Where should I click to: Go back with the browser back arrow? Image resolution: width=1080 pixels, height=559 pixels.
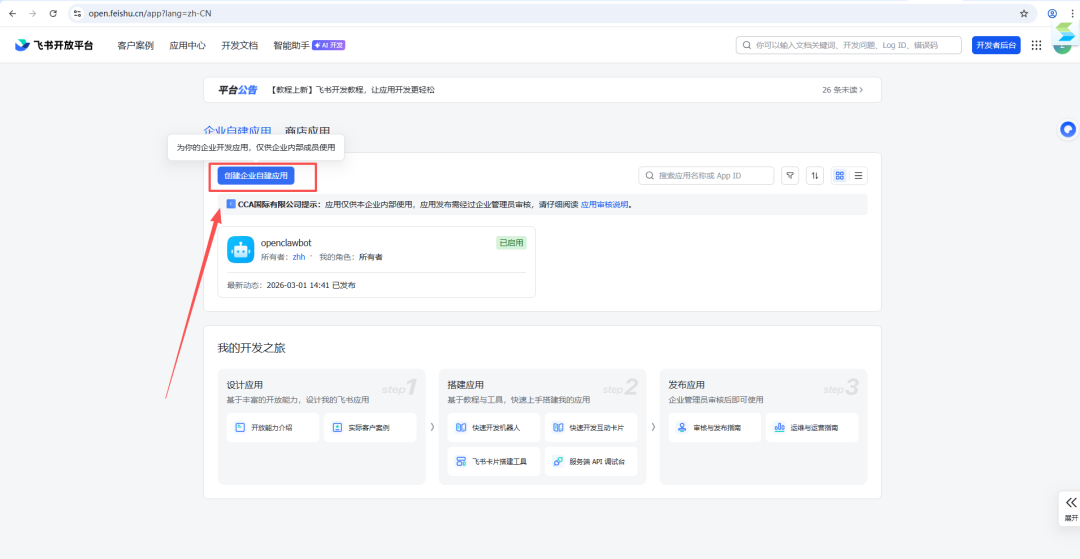pyautogui.click(x=12, y=13)
